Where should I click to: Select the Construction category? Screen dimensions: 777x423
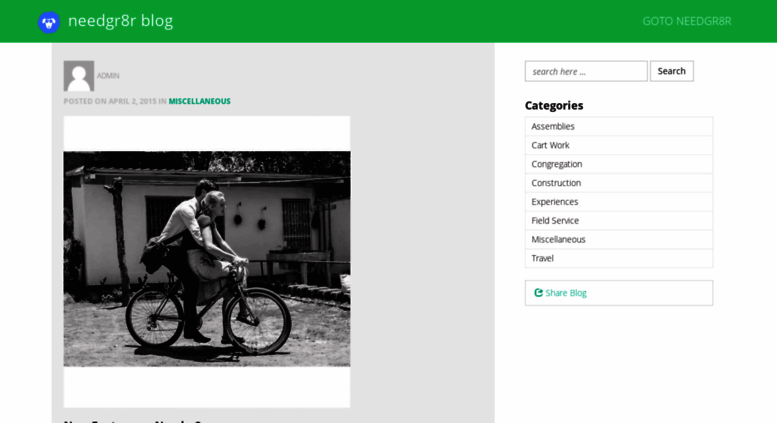coord(619,183)
